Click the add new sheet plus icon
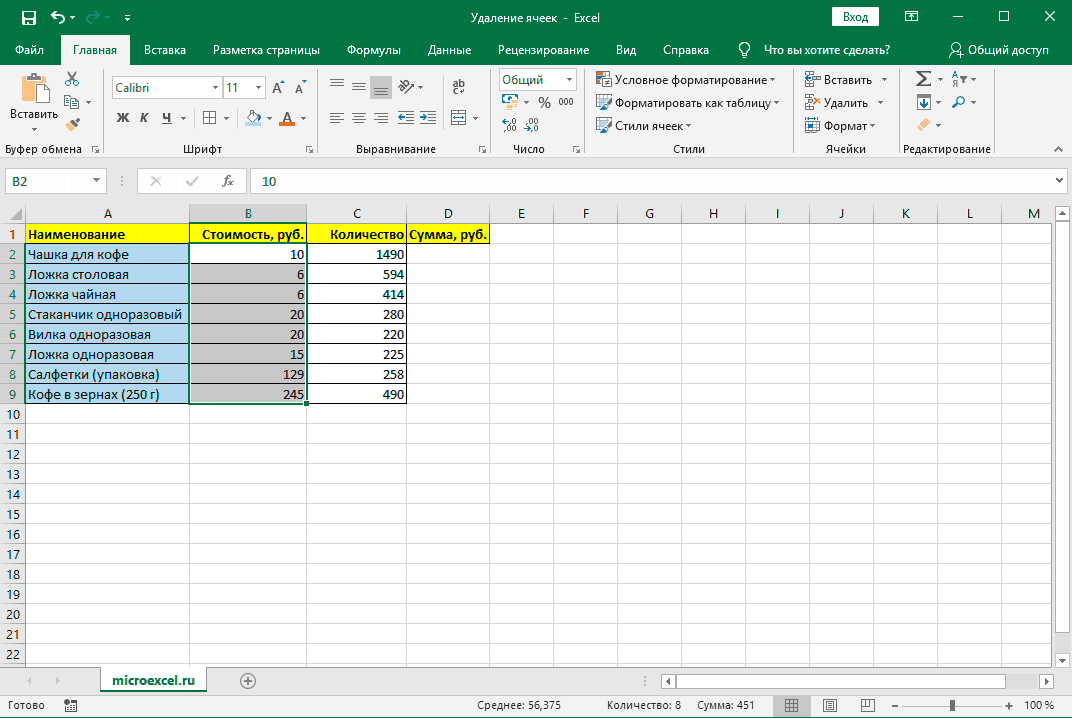1072x718 pixels. (x=248, y=680)
